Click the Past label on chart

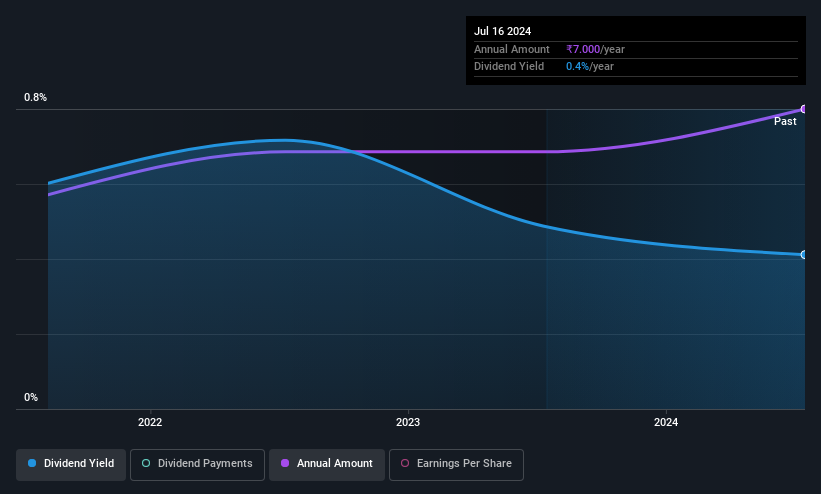pyautogui.click(x=785, y=122)
